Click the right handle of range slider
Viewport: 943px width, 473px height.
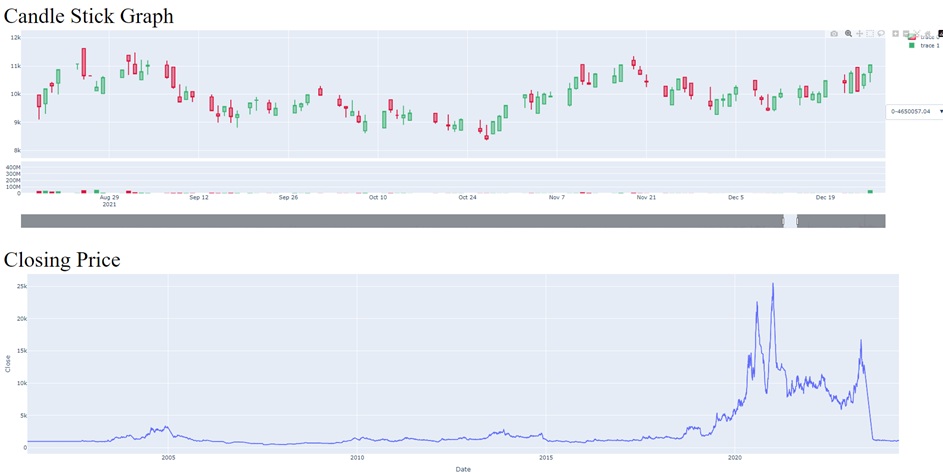[x=796, y=221]
